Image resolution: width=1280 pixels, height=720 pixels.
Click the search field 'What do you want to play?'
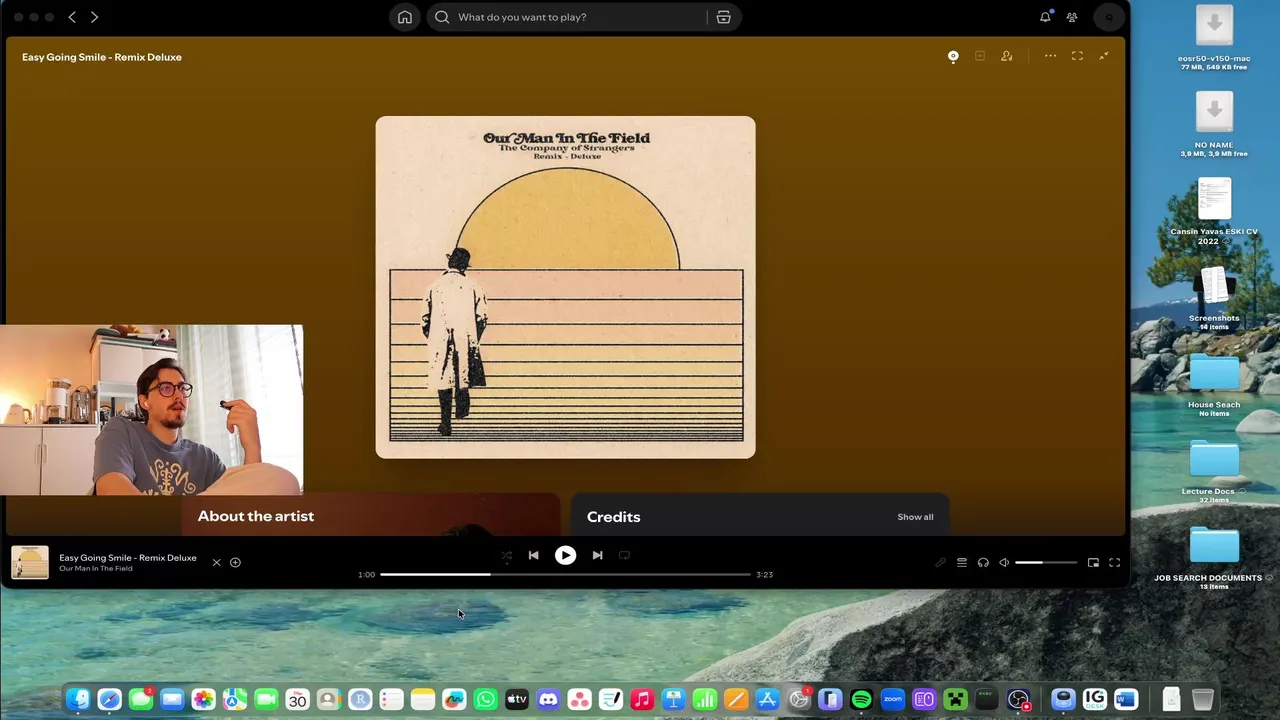pyautogui.click(x=568, y=17)
